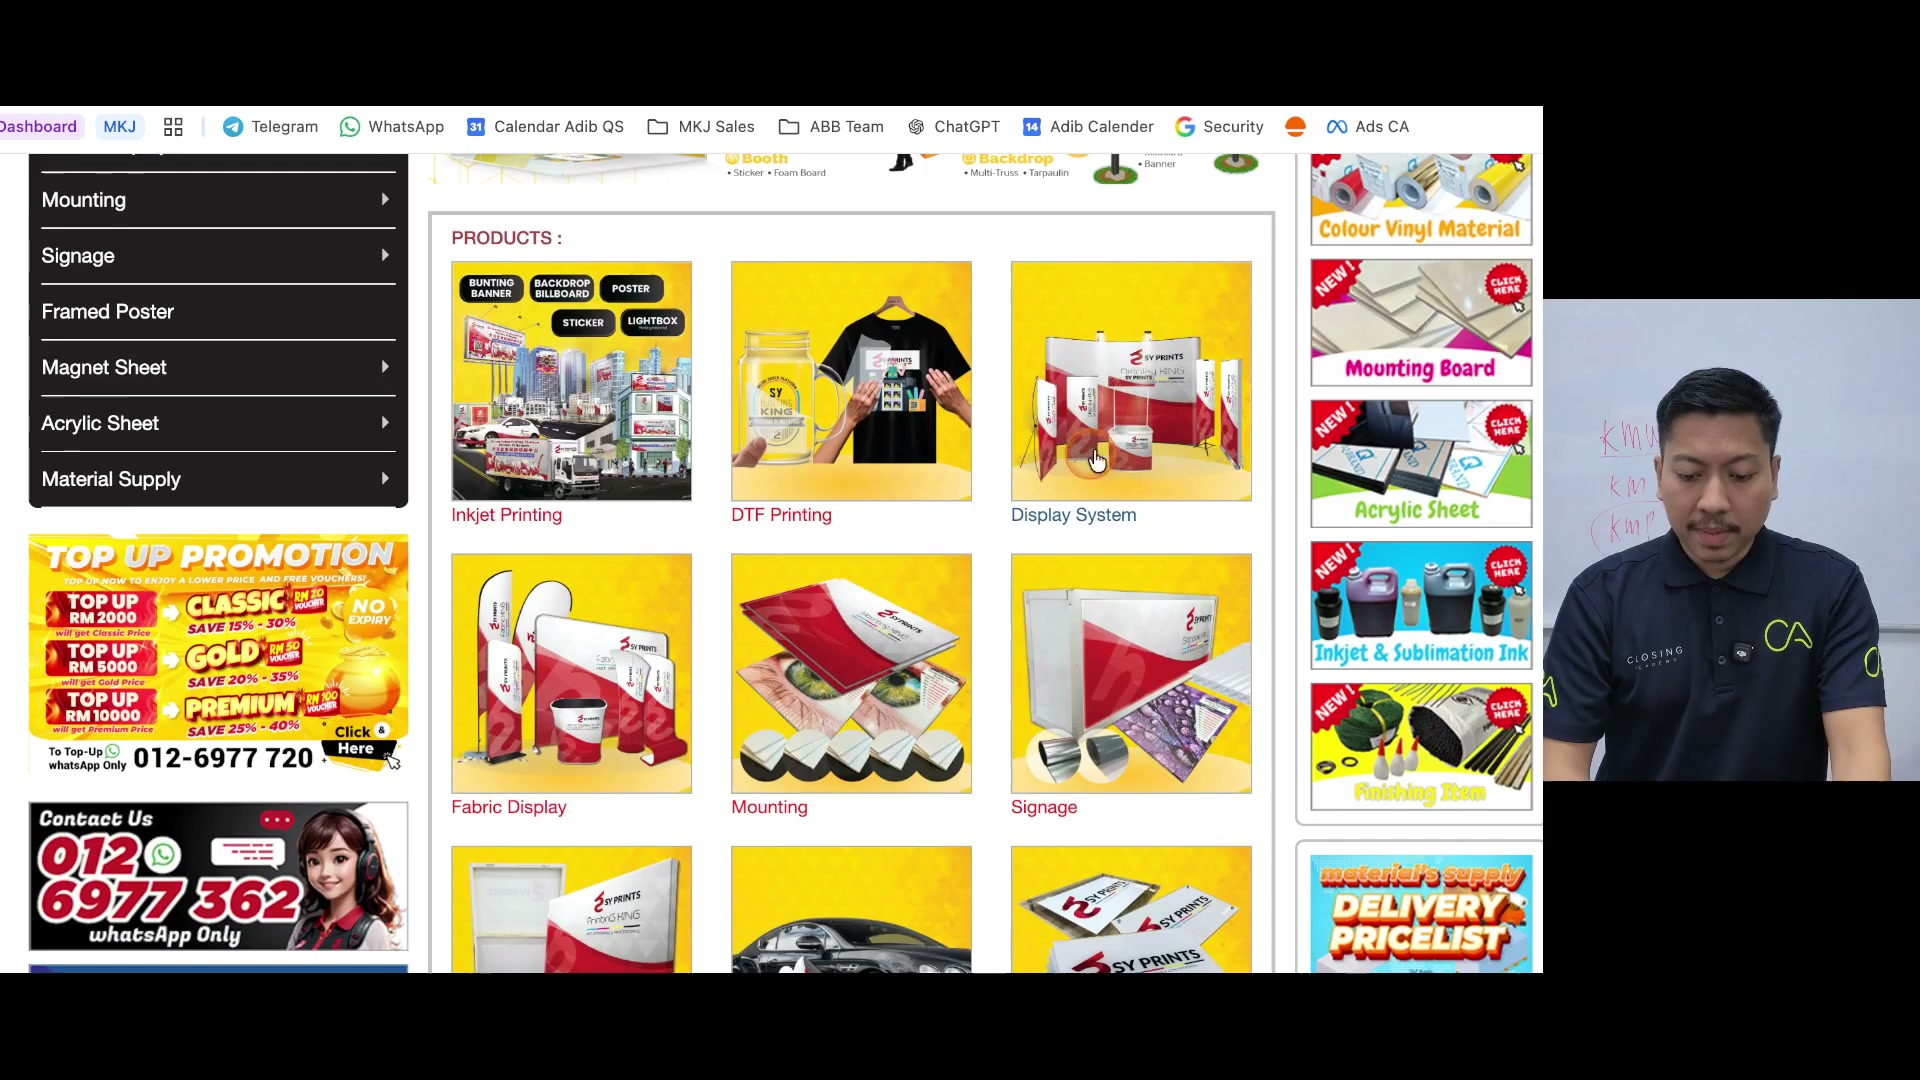1920x1080 pixels.
Task: Open the ABB Team bookmark folder
Action: [831, 127]
